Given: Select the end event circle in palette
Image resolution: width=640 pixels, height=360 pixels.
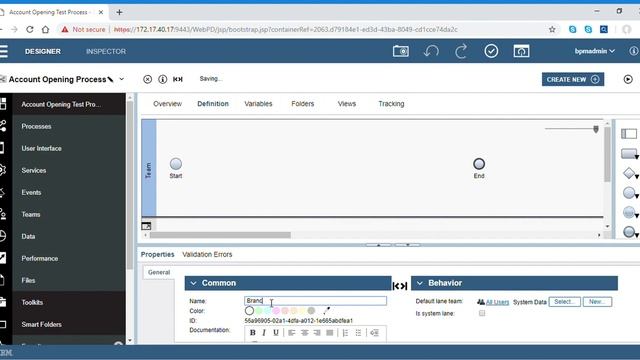Looking at the screenshot, I should pyautogui.click(x=629, y=232).
